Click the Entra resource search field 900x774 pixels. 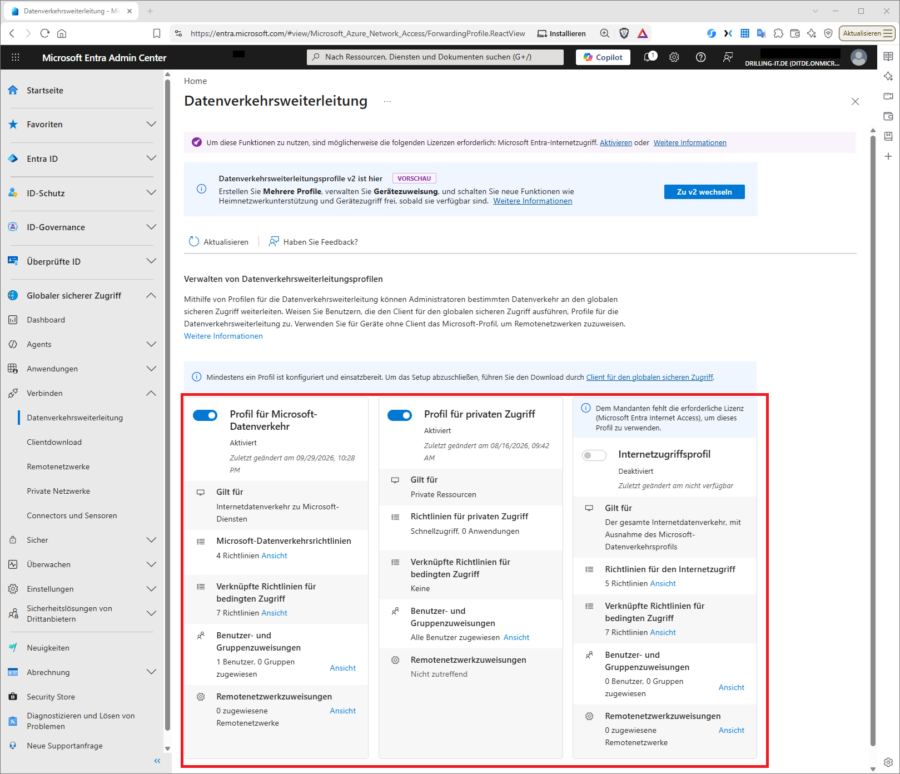click(435, 57)
